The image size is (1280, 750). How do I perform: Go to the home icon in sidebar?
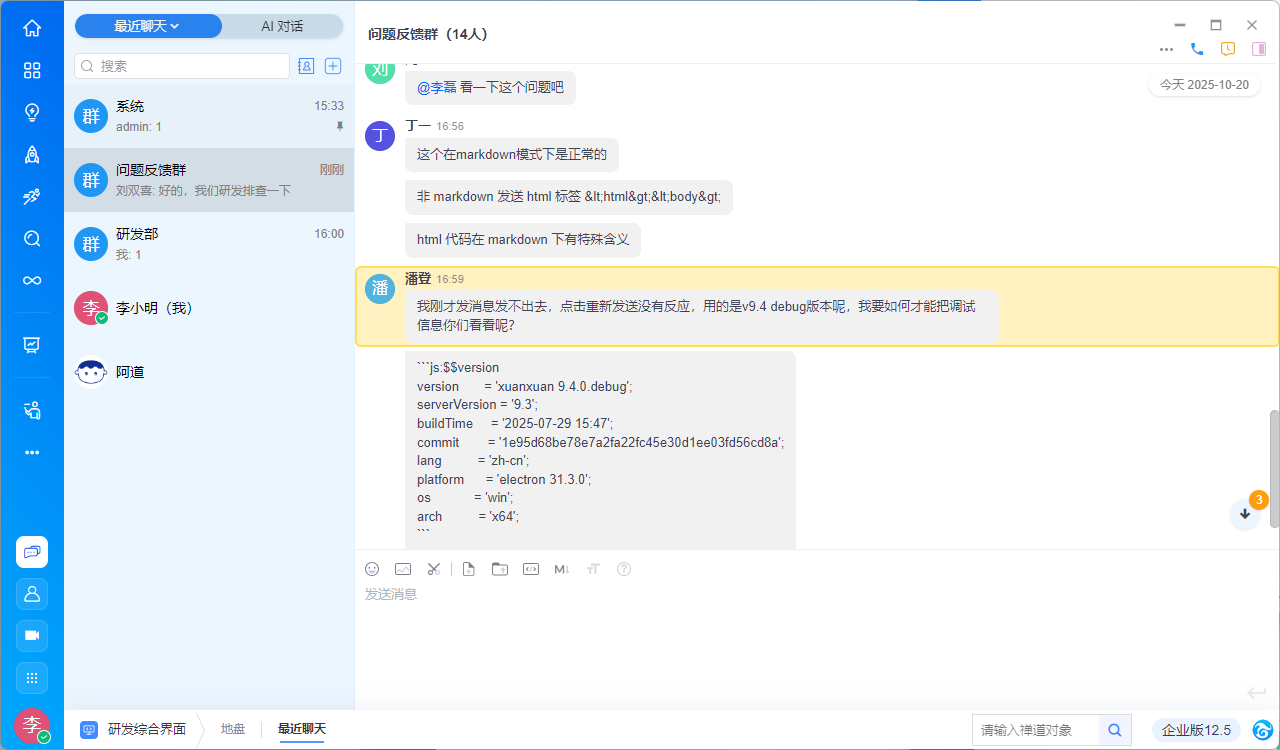point(32,28)
